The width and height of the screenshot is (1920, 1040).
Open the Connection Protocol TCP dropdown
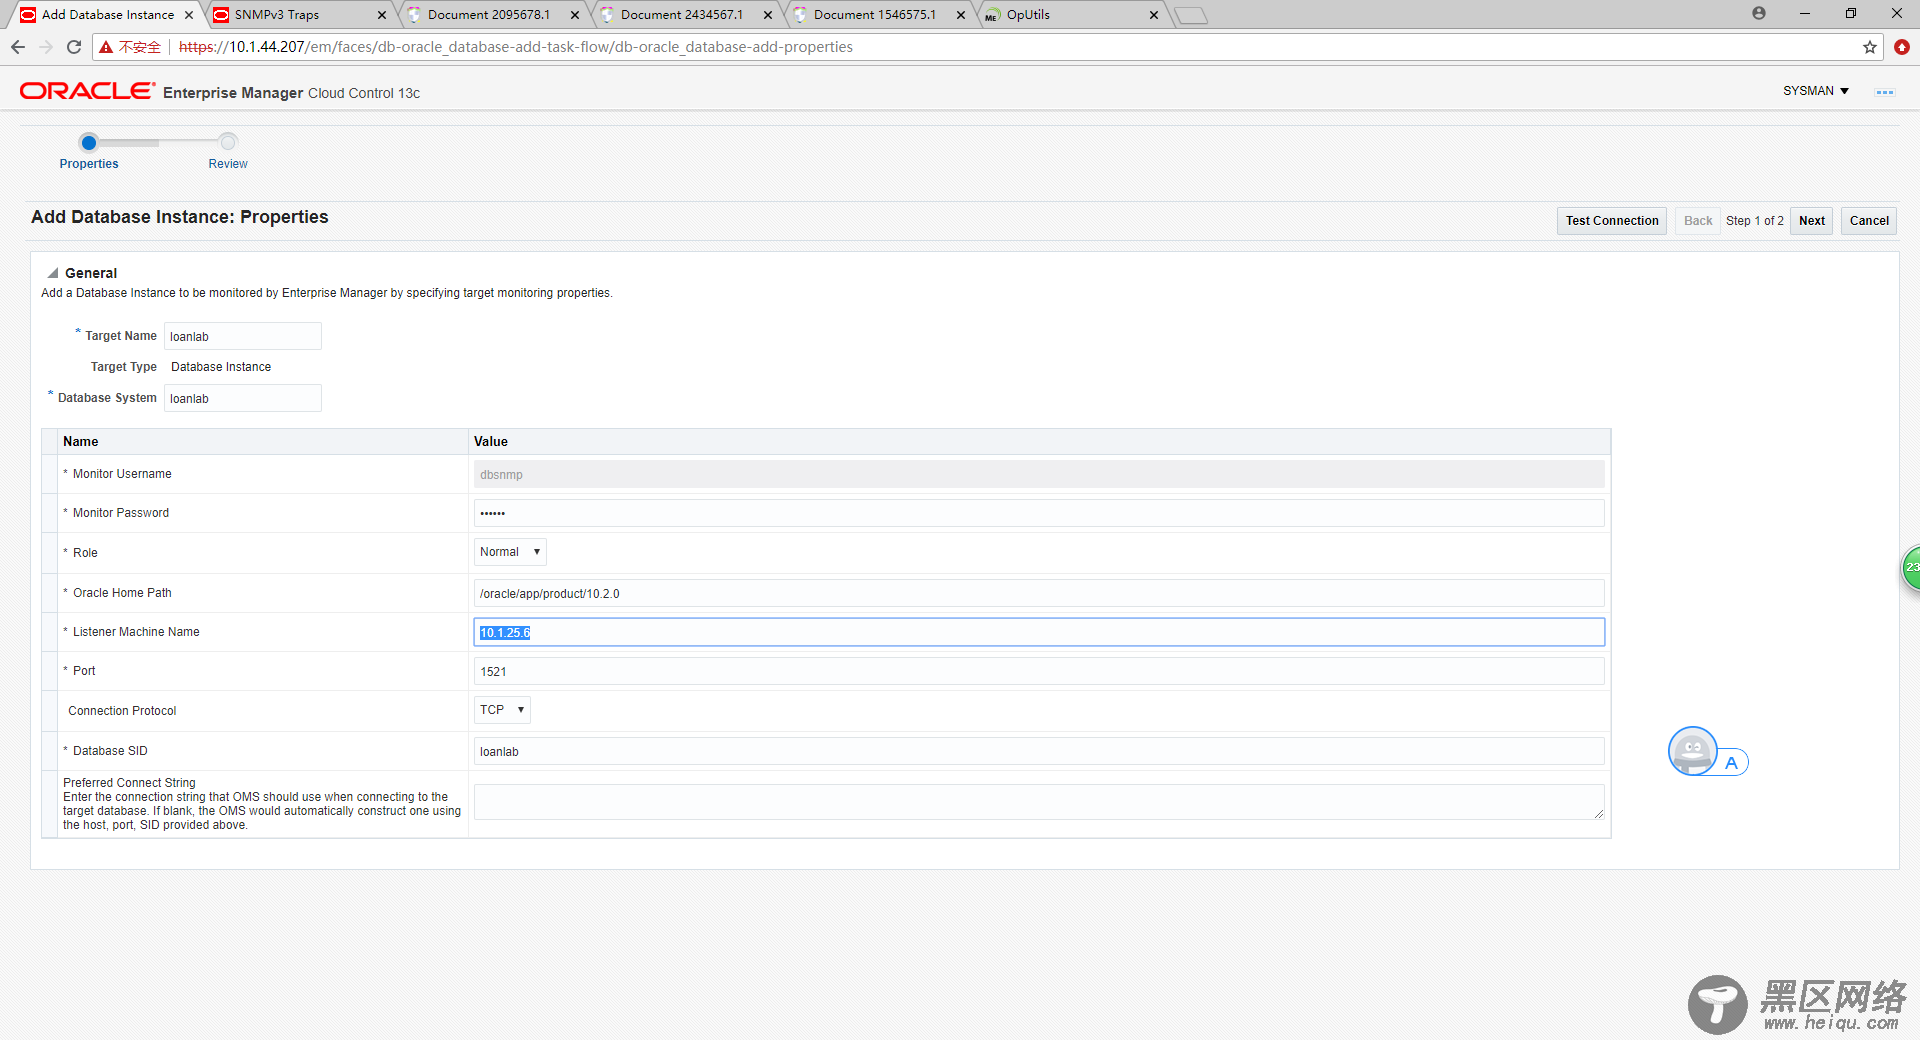pyautogui.click(x=502, y=710)
